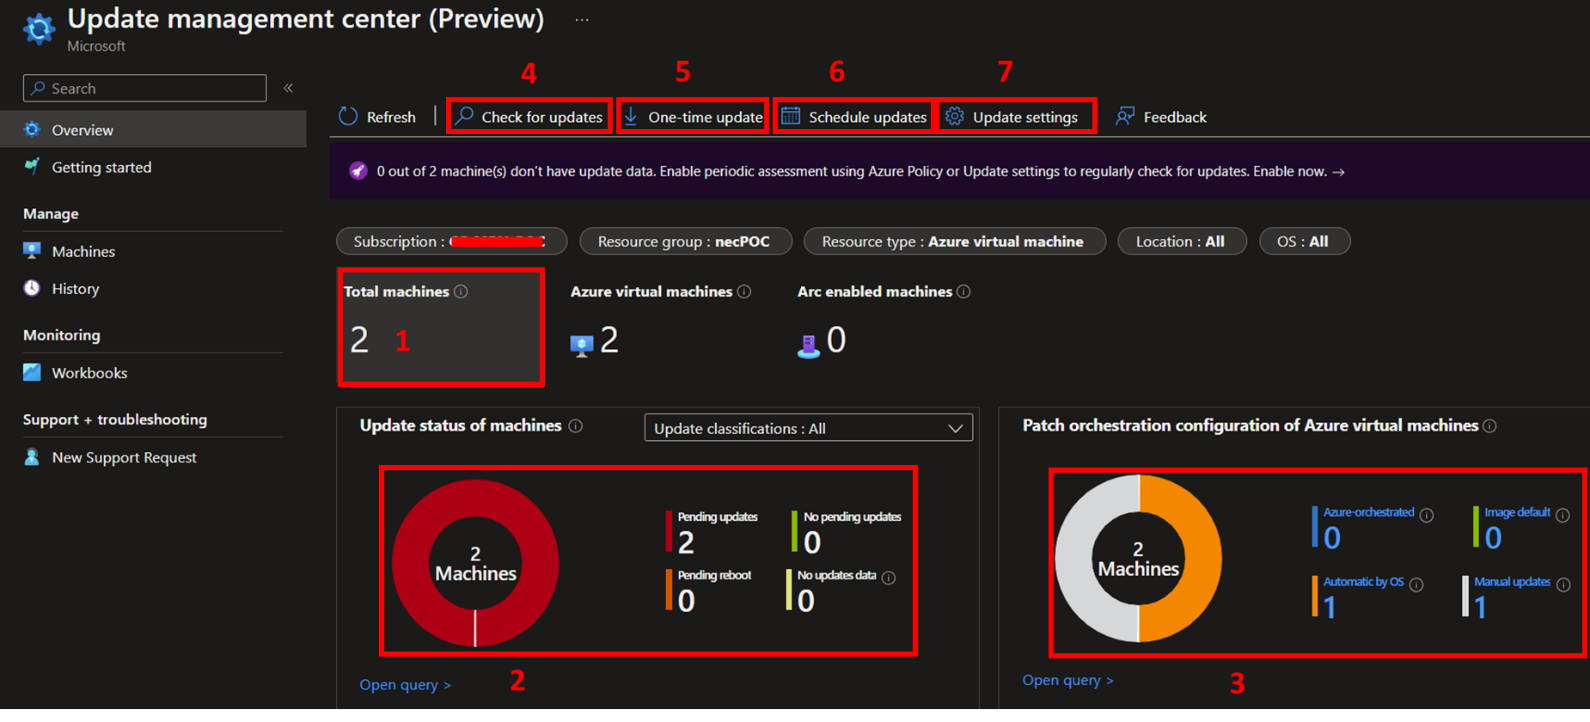Click the One-time update download arrow icon
This screenshot has height=722, width=1590.
click(631, 116)
